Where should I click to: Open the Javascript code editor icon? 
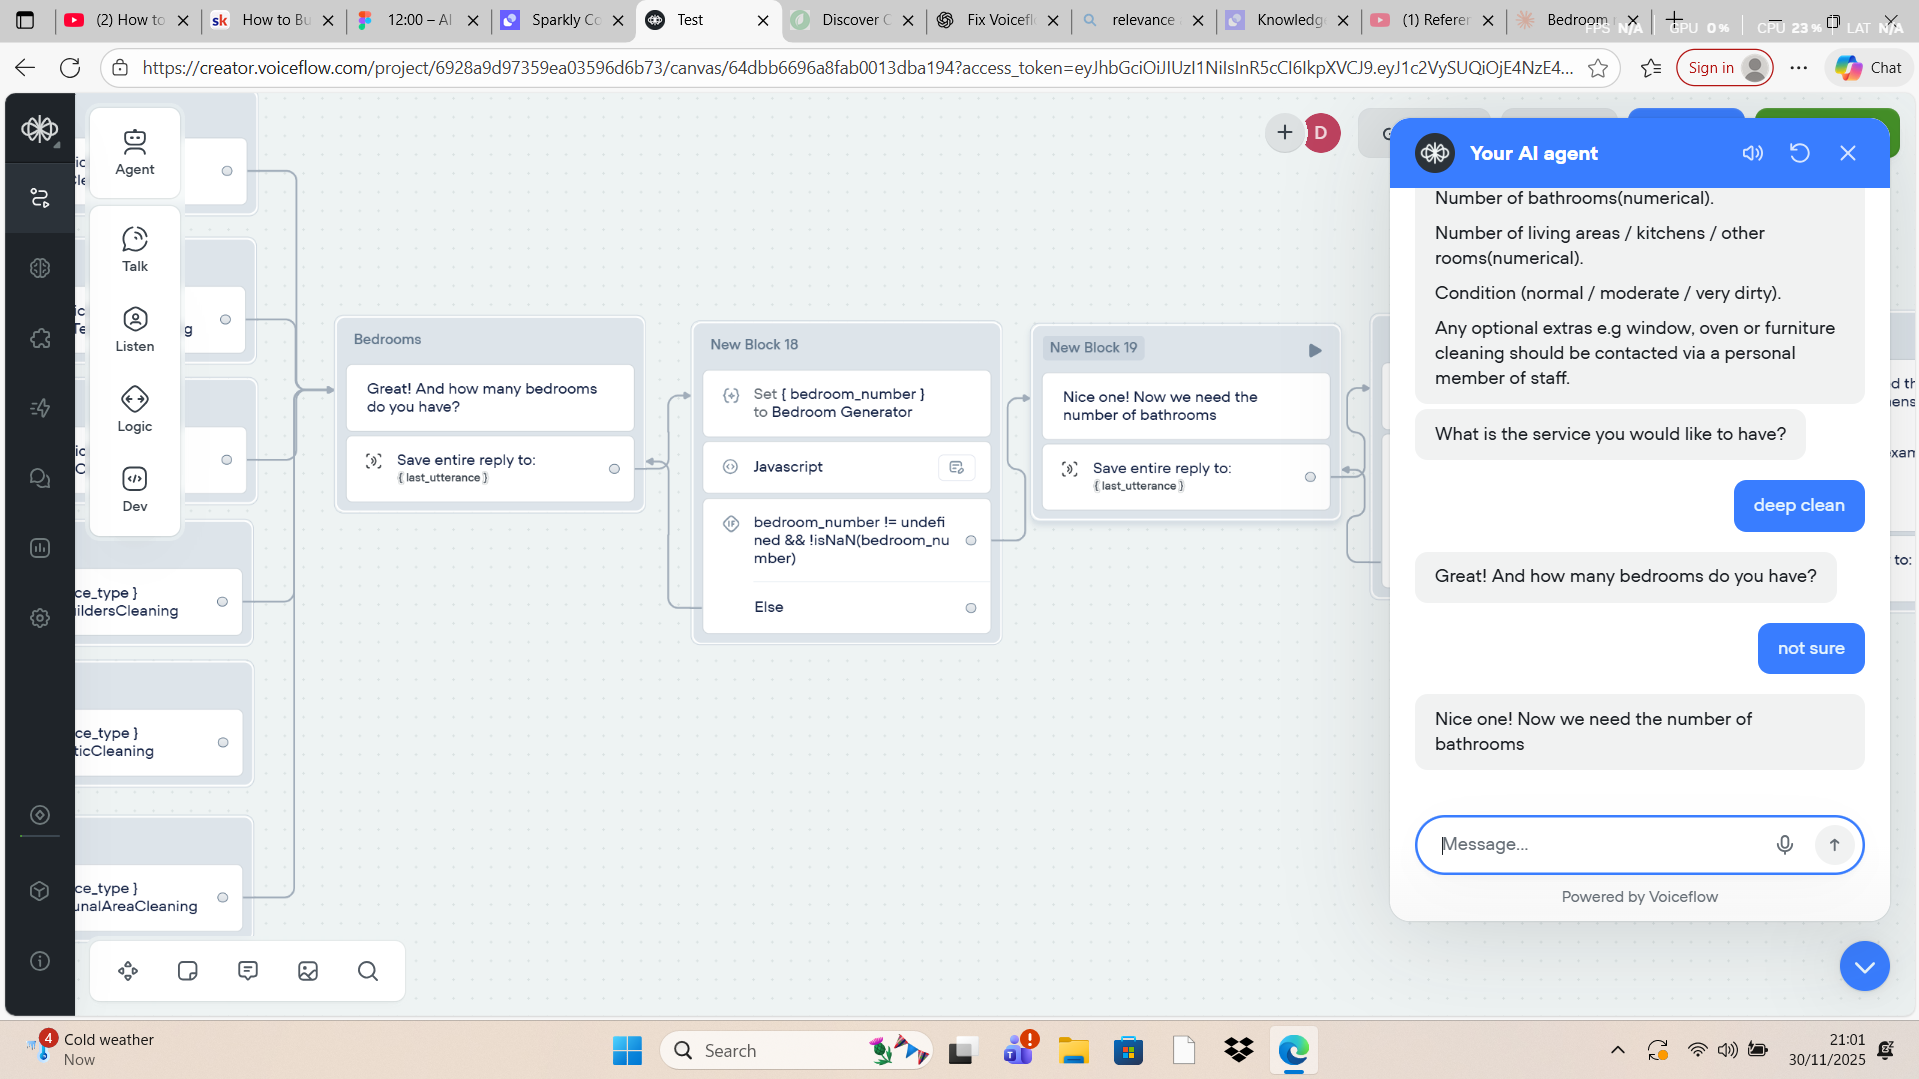957,467
